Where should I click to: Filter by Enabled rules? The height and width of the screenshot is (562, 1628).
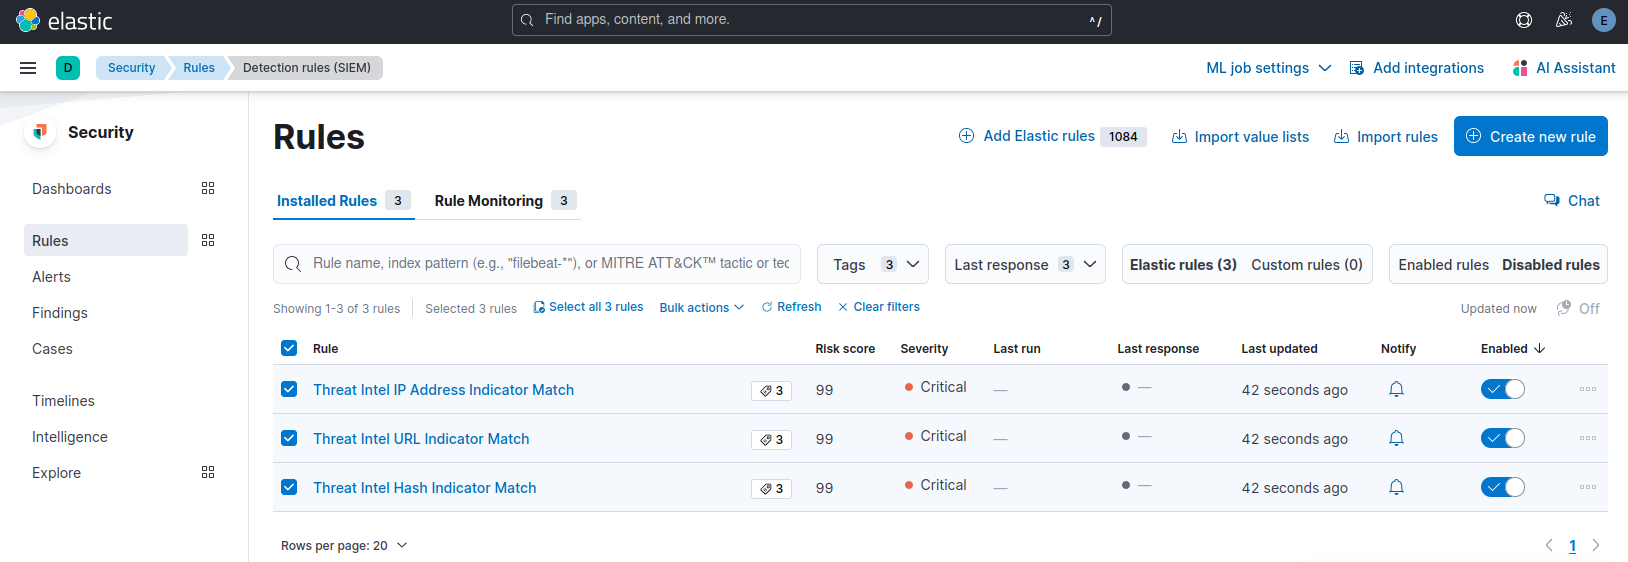(x=1443, y=265)
